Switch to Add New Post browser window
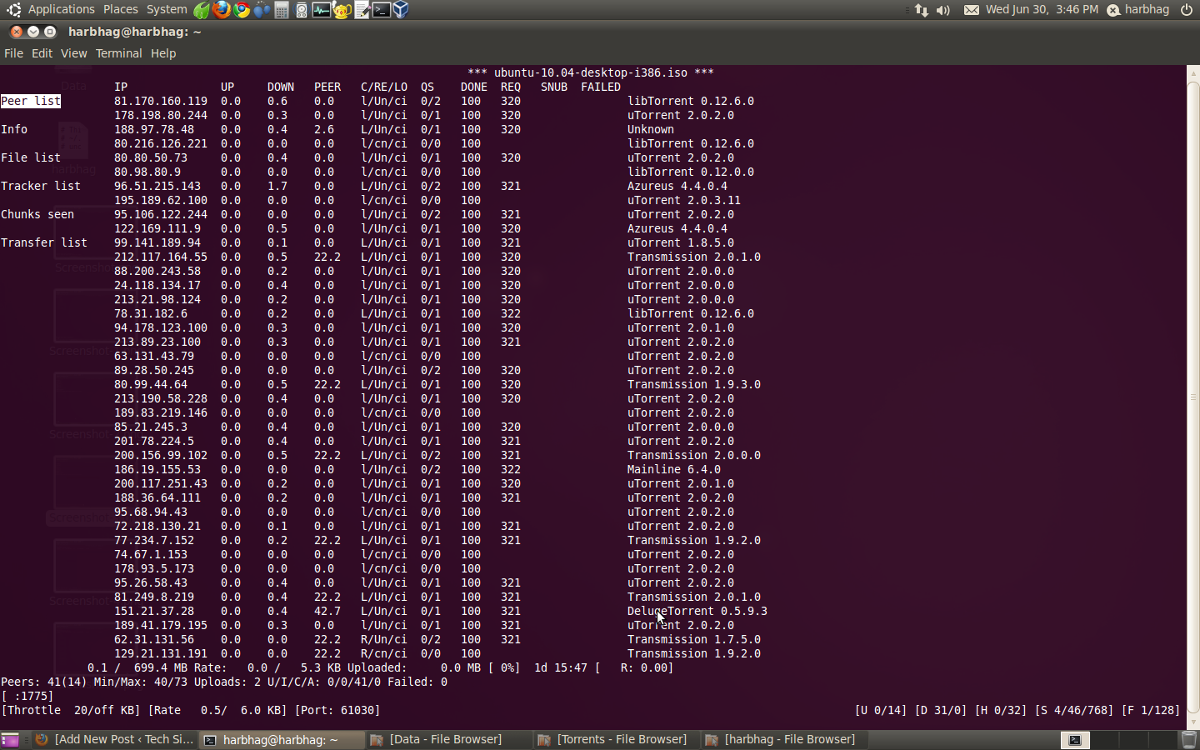This screenshot has height=750, width=1200. pos(113,740)
